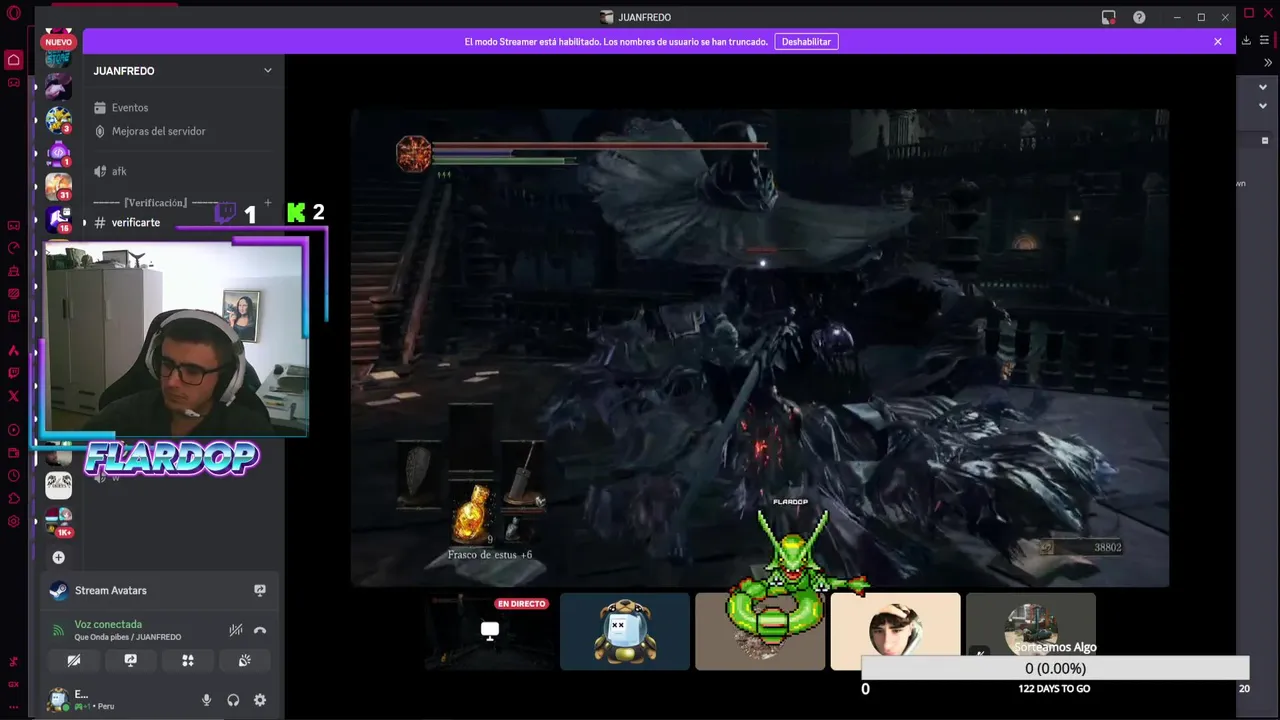Viewport: 1280px width, 720px height.
Task: Open the GX control icon at sidebar bottom
Action: tap(13, 684)
